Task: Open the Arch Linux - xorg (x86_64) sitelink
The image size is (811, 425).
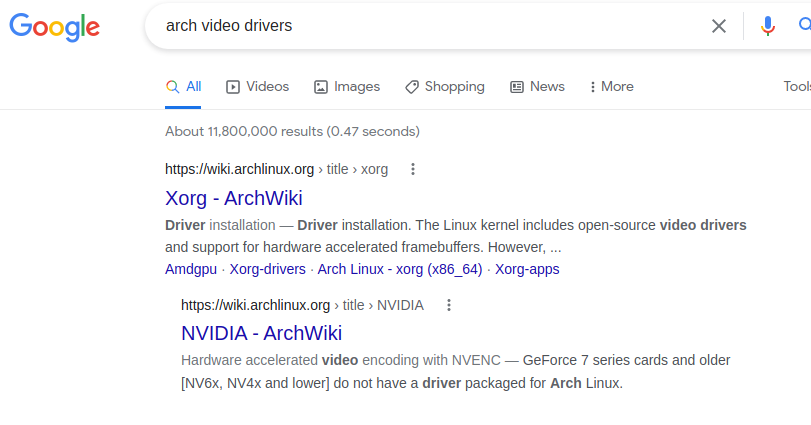Action: click(400, 269)
